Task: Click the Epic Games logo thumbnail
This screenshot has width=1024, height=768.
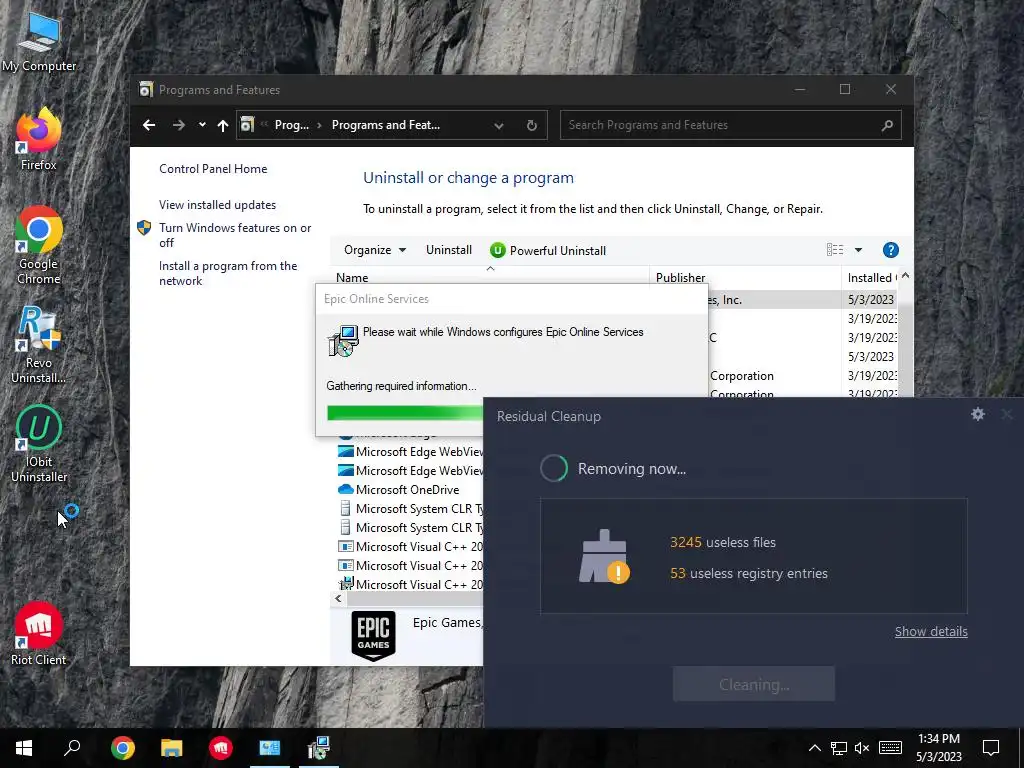Action: coord(374,635)
